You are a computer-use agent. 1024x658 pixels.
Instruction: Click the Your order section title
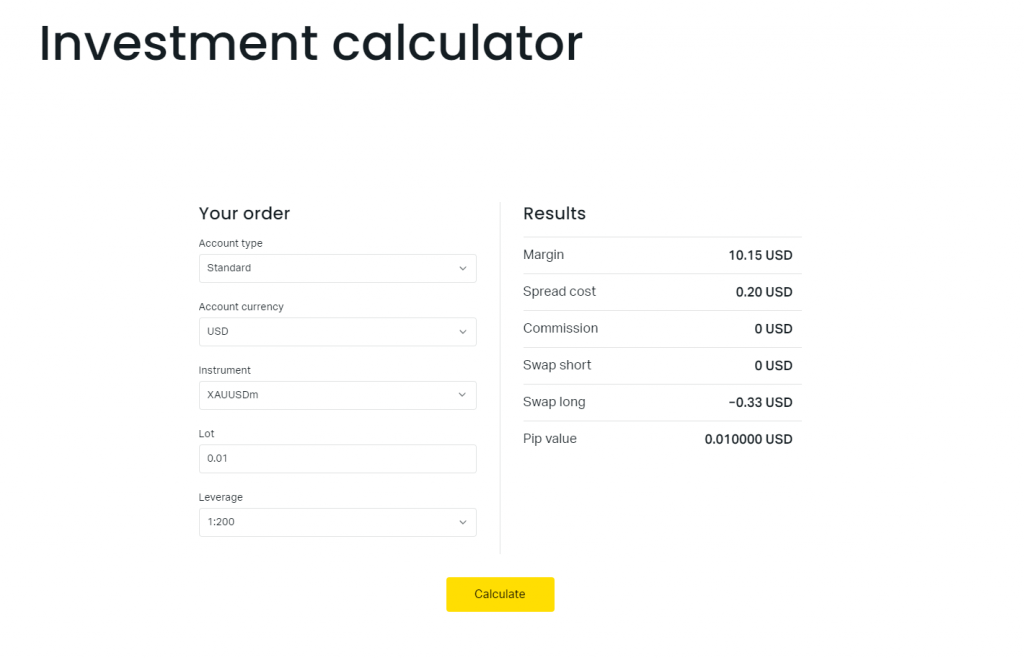[x=244, y=213]
